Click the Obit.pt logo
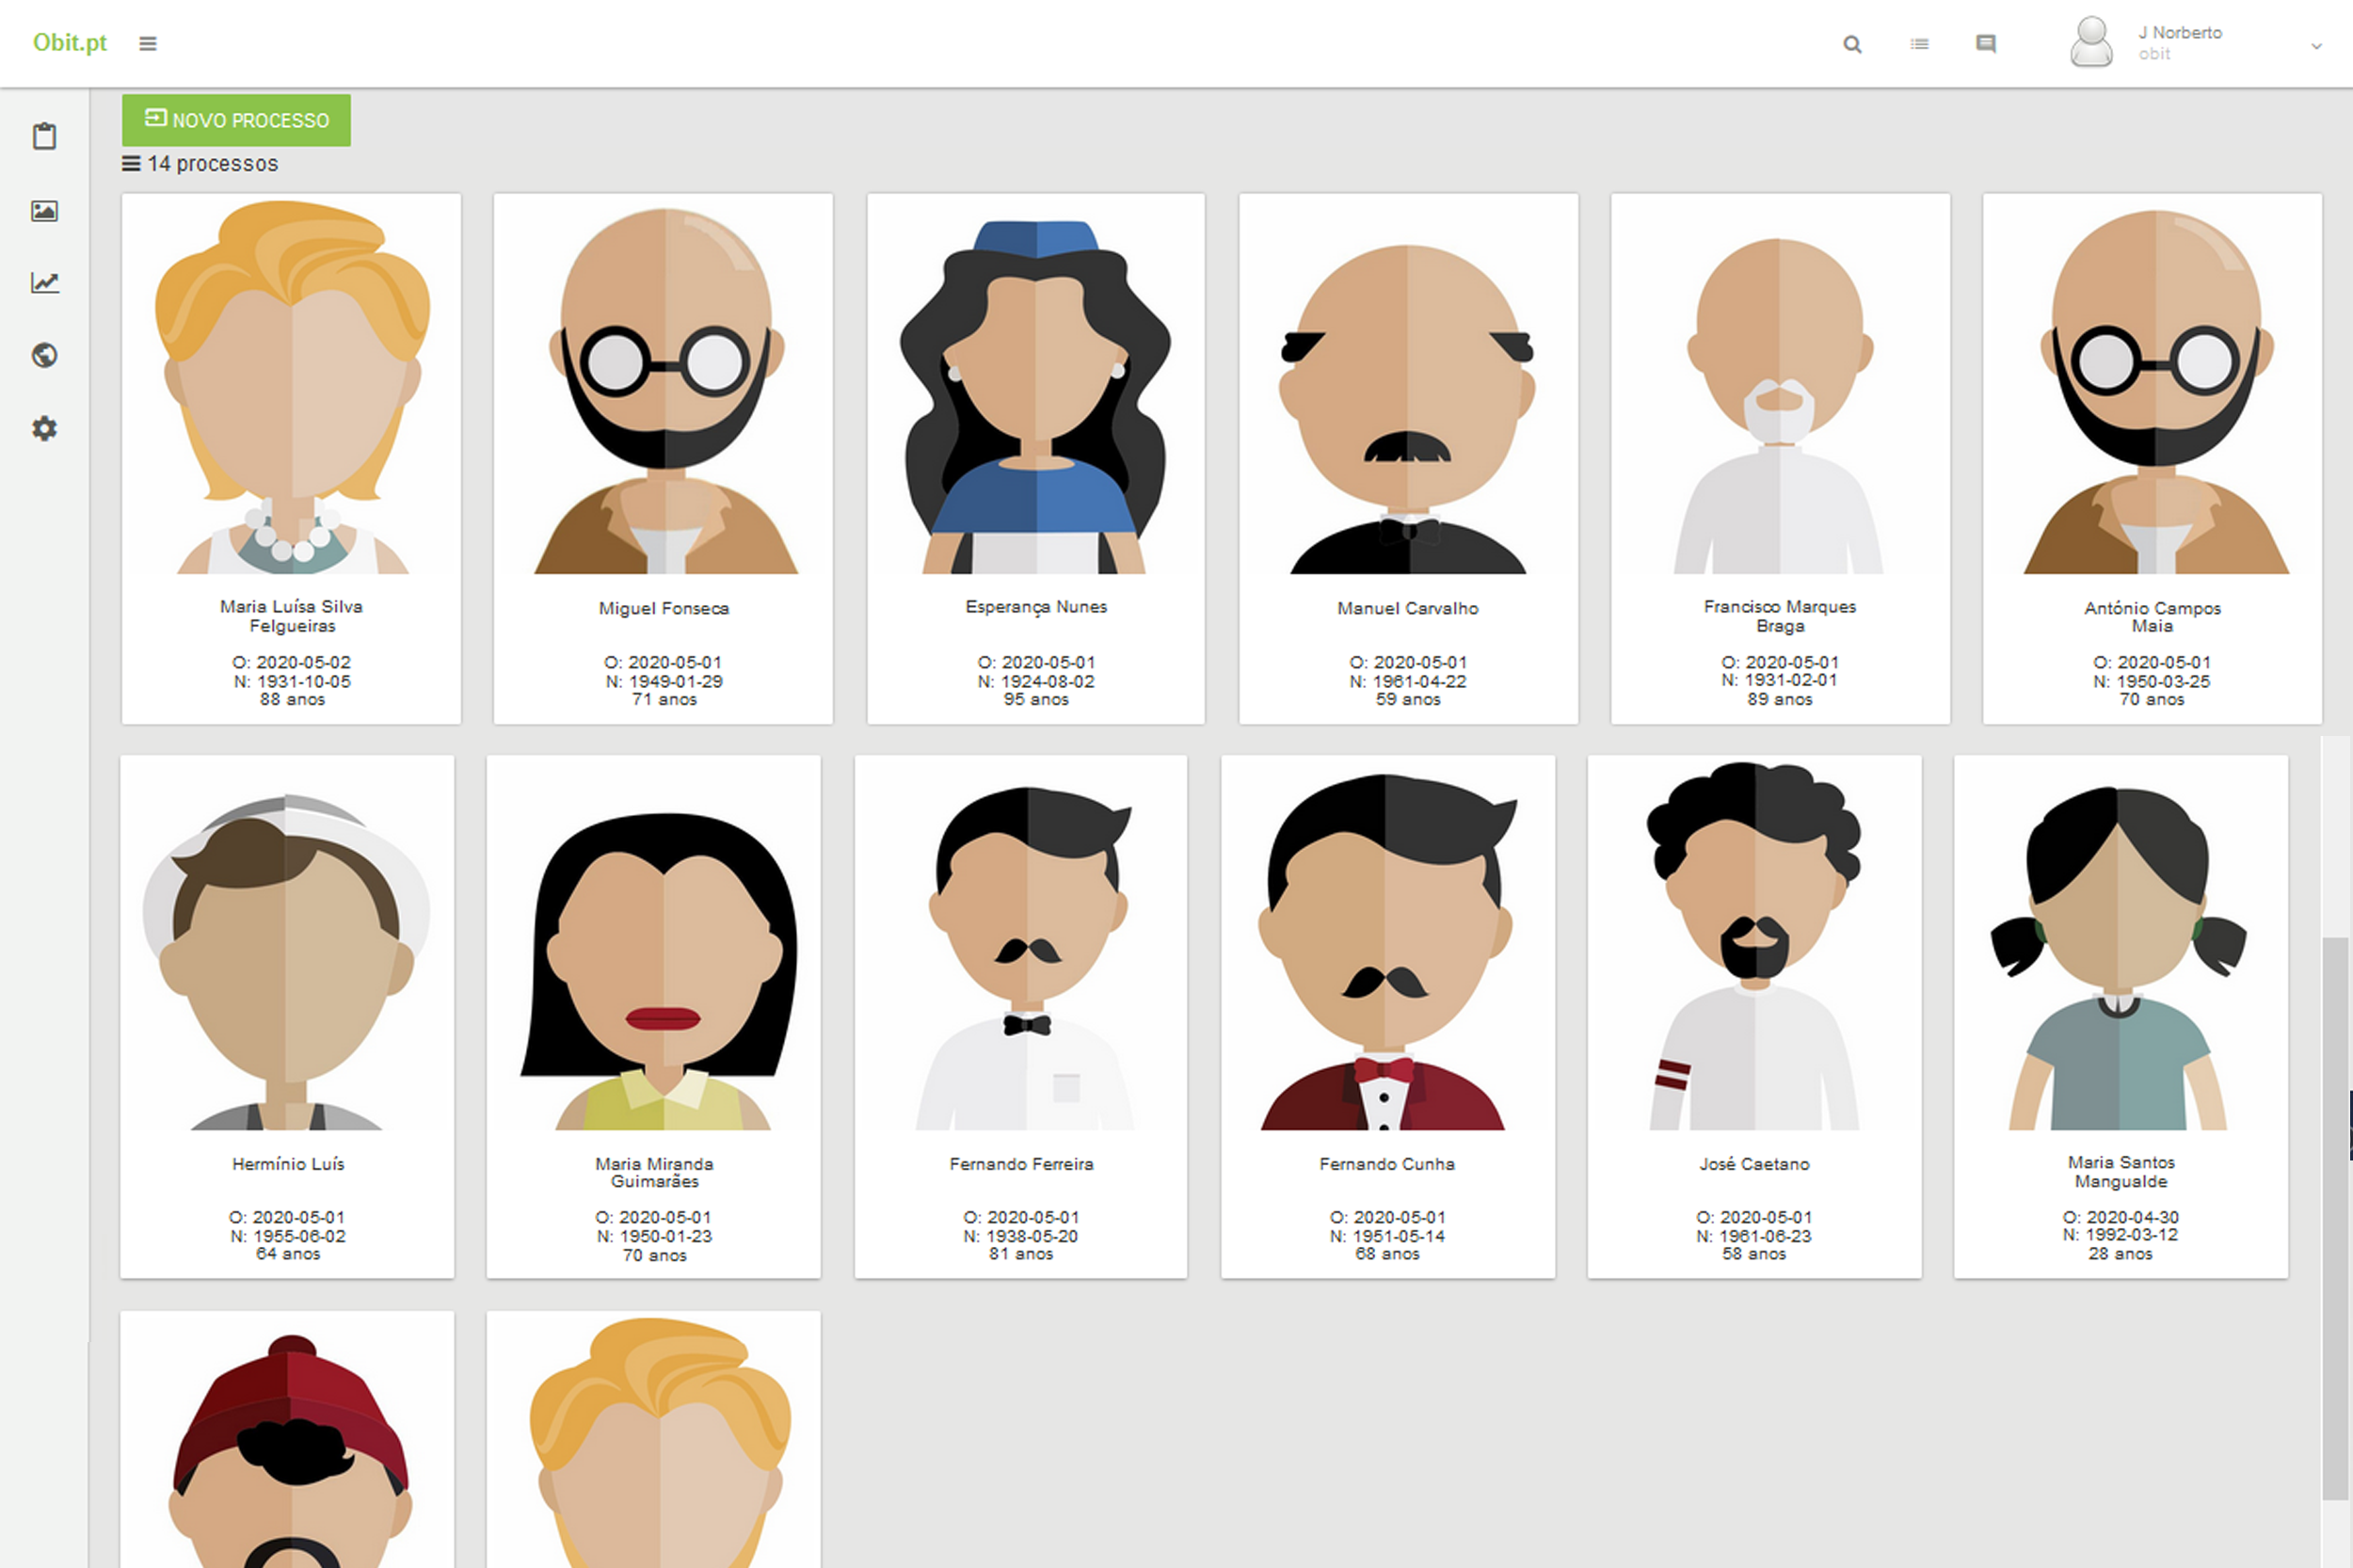This screenshot has height=1568, width=2353. 70,42
